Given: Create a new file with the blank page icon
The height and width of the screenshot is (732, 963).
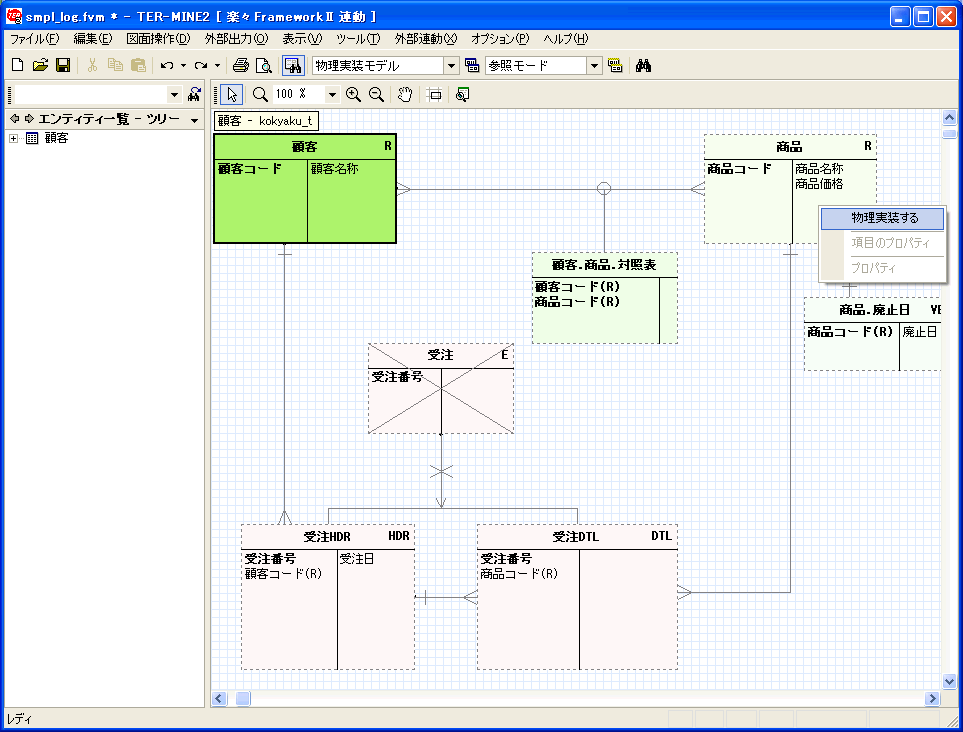Looking at the screenshot, I should tap(18, 65).
